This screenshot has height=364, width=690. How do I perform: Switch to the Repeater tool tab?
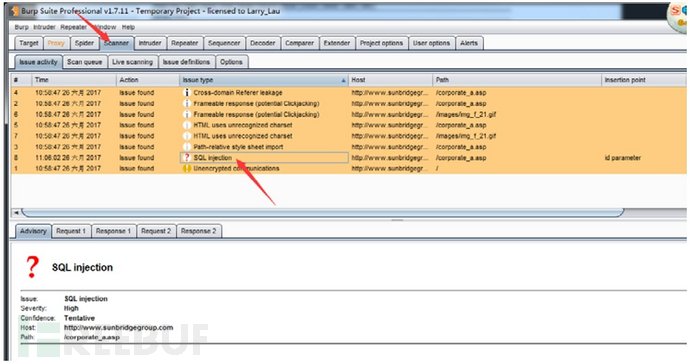click(184, 43)
